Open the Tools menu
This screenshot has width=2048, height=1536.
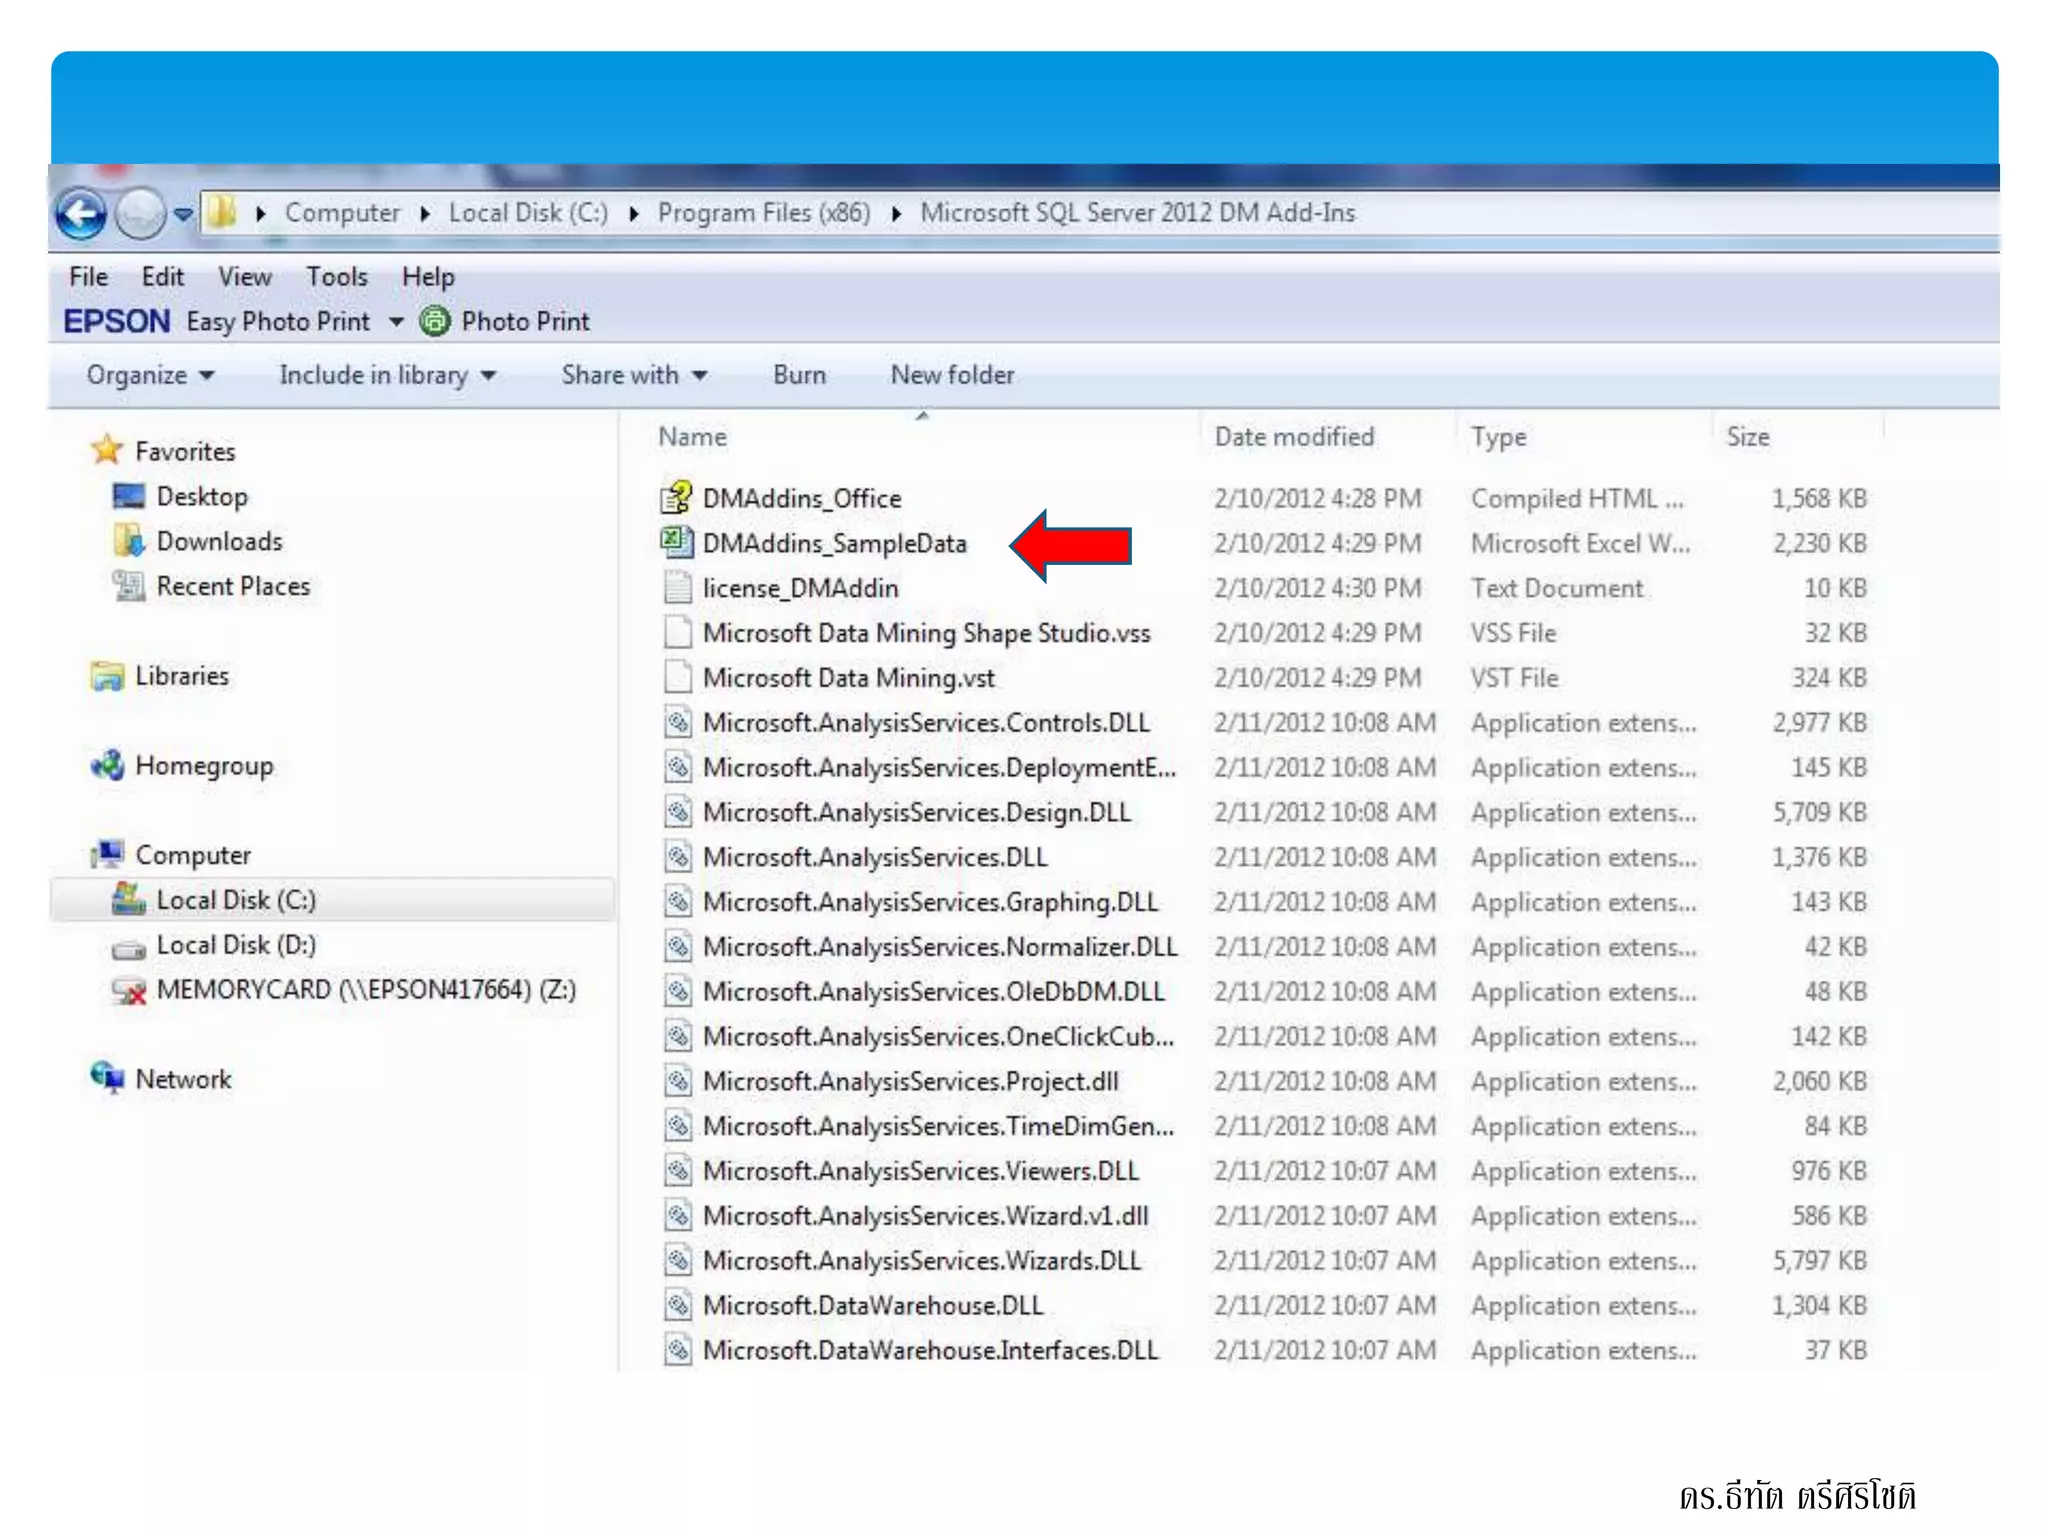point(336,277)
